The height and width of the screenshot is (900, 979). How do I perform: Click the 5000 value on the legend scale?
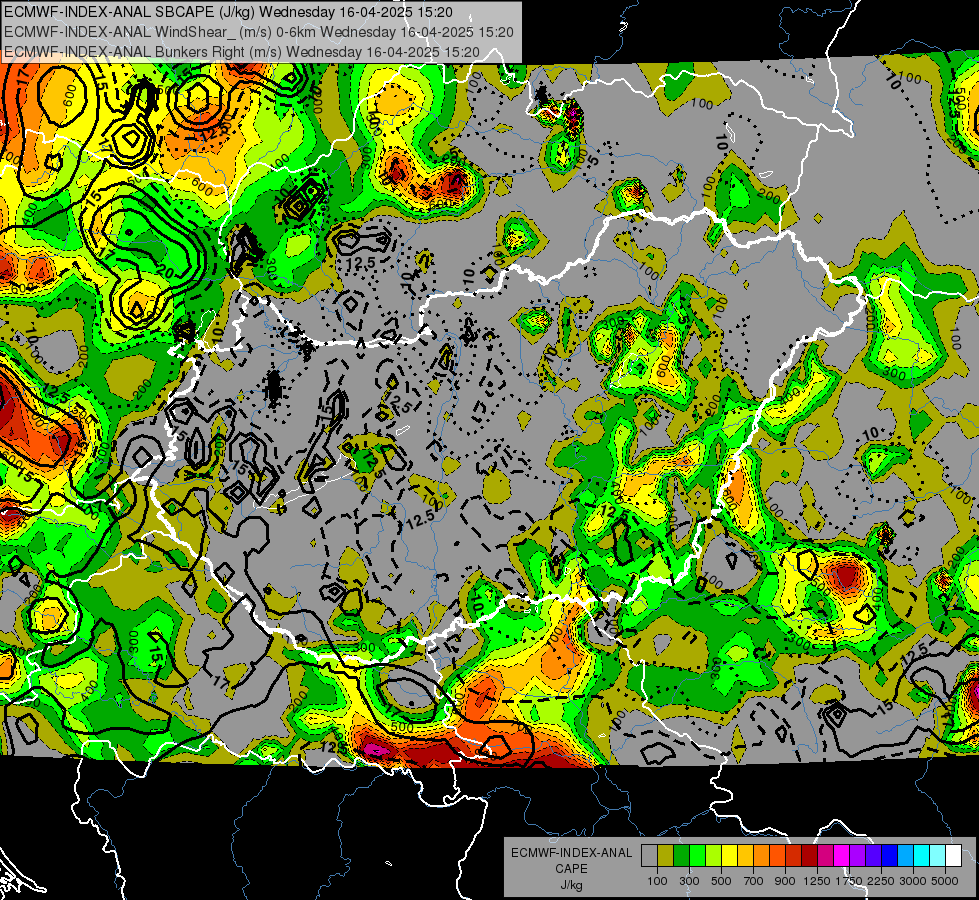pyautogui.click(x=945, y=881)
